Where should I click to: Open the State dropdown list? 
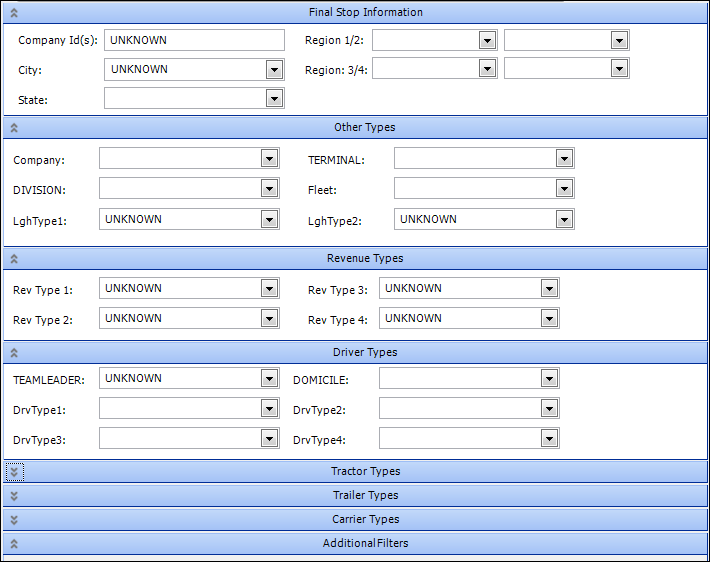tap(274, 98)
